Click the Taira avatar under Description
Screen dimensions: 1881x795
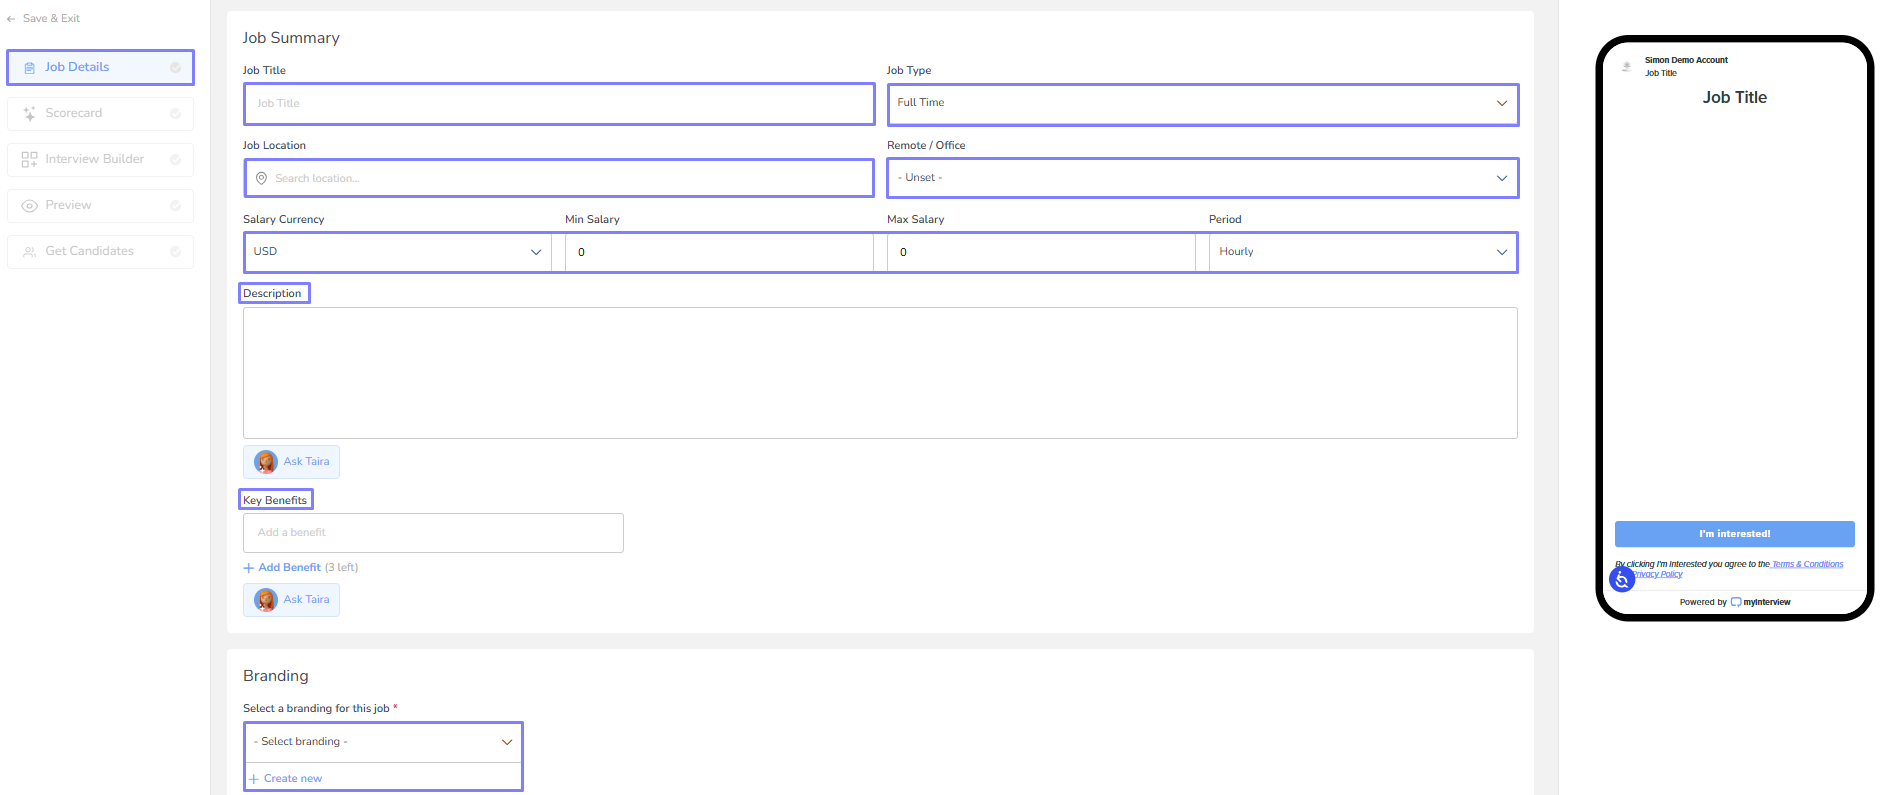click(266, 462)
